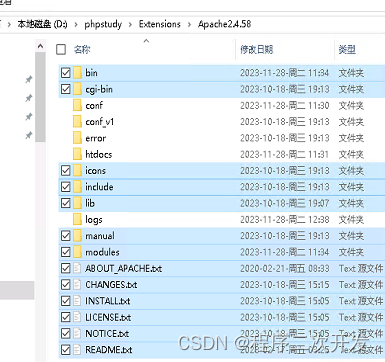
Task: Click the INSTALL.txt file icon
Action: [77, 301]
